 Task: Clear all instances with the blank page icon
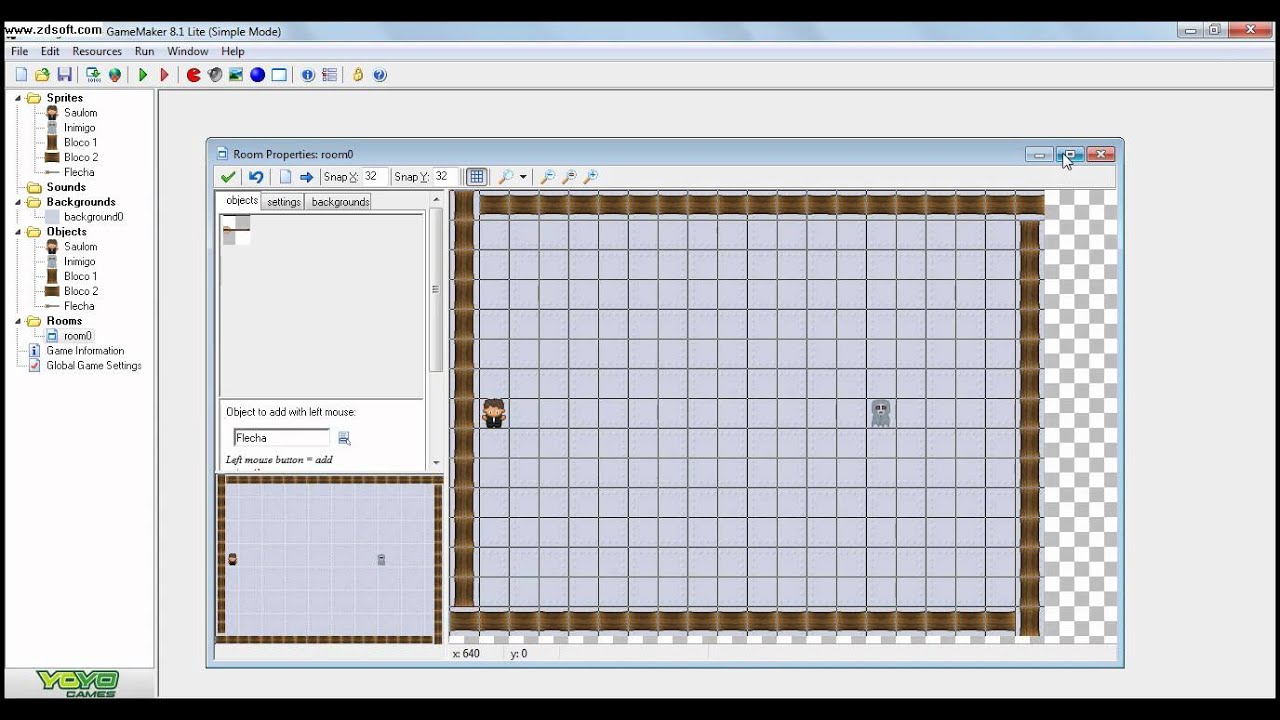tap(285, 177)
